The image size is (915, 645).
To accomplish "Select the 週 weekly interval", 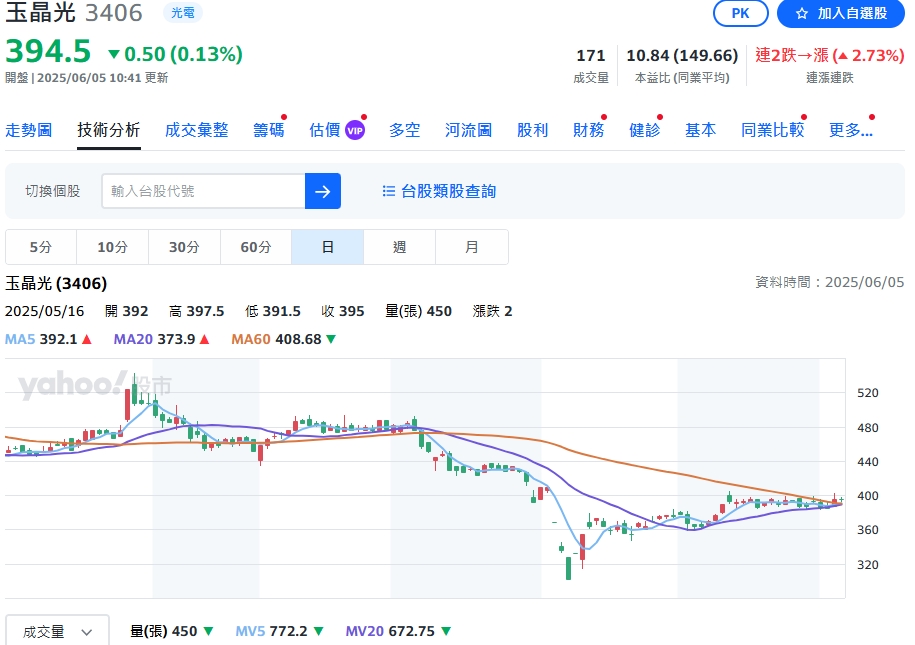I will click(x=400, y=247).
